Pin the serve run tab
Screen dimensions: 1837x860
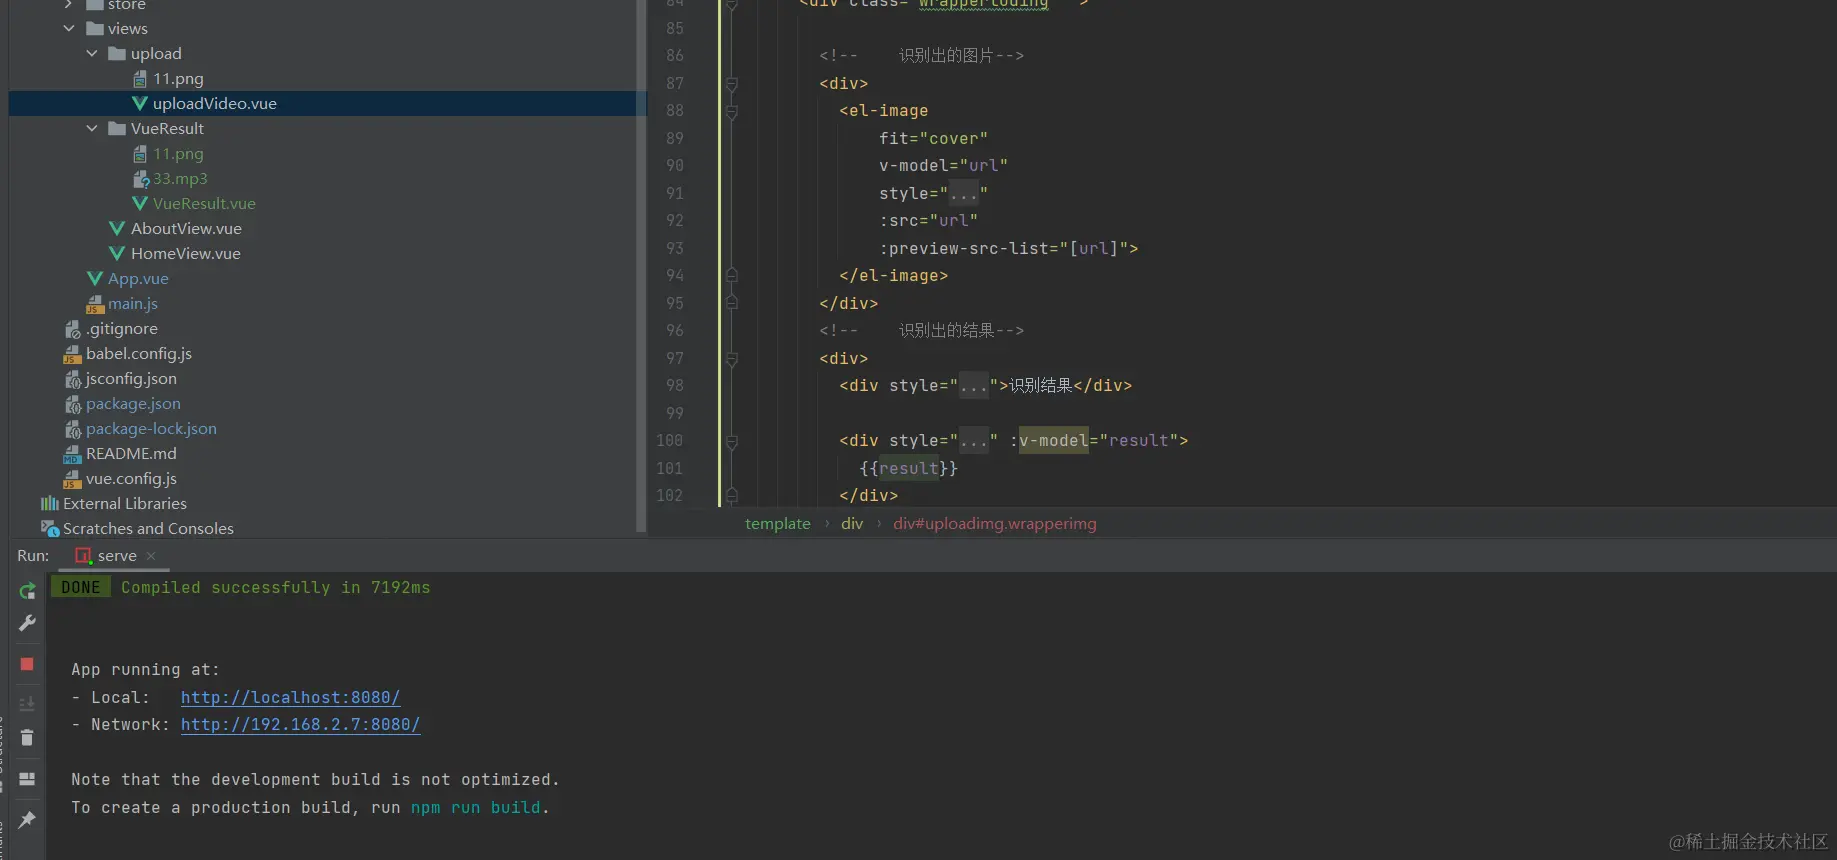pyautogui.click(x=27, y=819)
